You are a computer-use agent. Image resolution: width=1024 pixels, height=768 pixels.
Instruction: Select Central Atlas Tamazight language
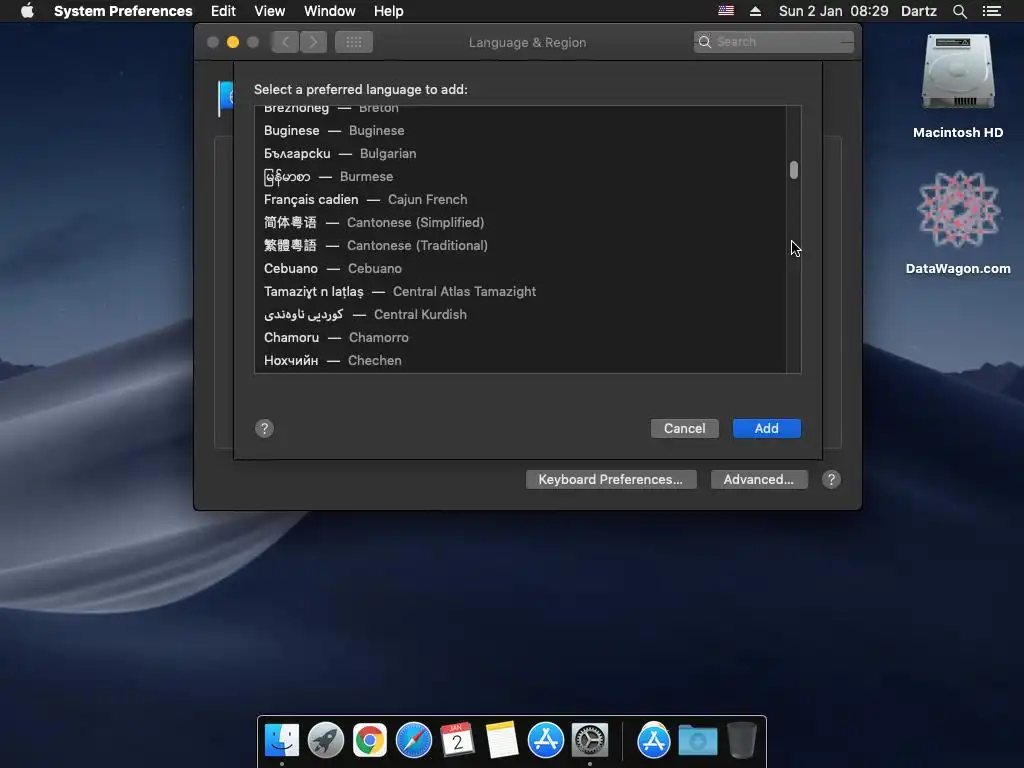point(520,291)
